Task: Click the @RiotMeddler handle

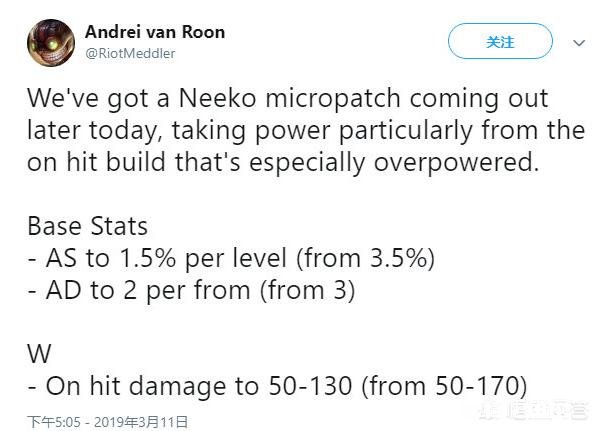Action: [129, 54]
